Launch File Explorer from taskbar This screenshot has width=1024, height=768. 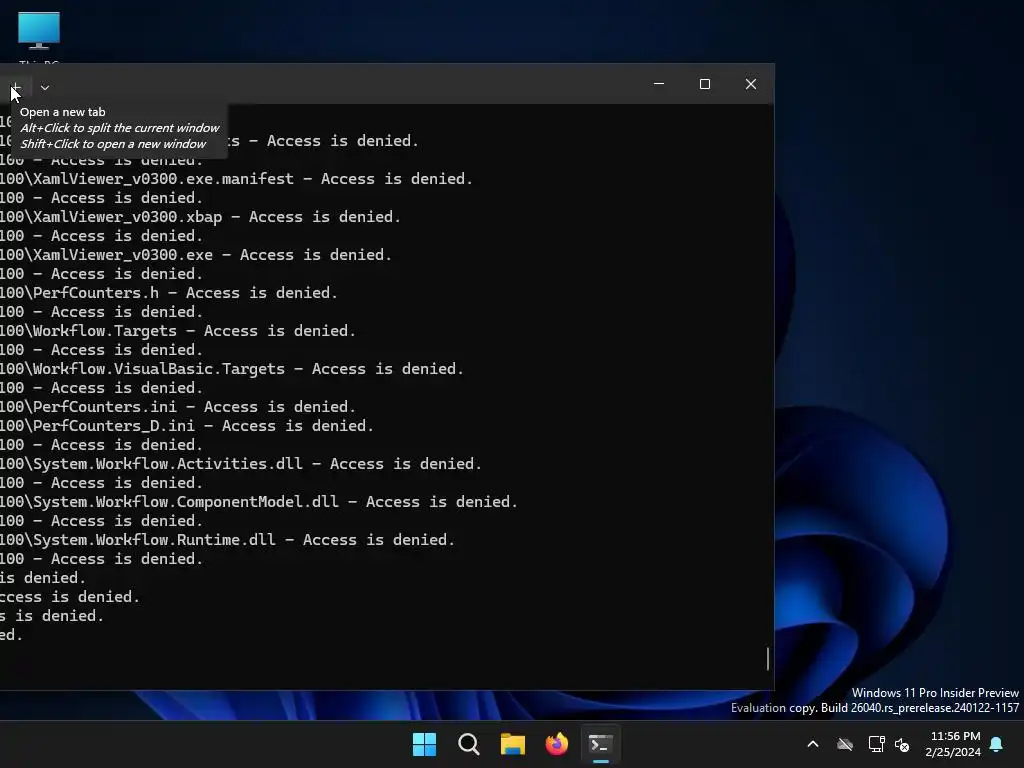tap(513, 744)
